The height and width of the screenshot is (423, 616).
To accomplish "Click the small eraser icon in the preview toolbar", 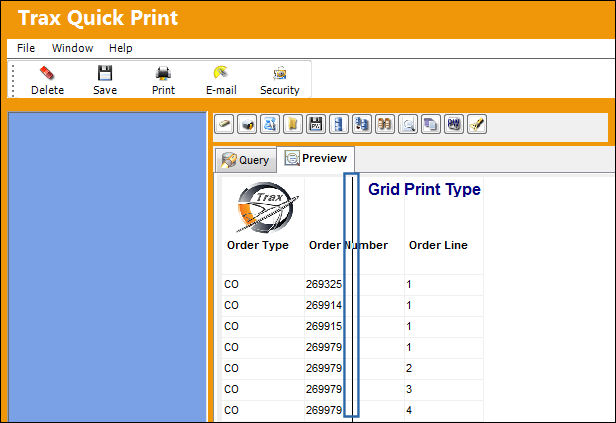I will (224, 125).
